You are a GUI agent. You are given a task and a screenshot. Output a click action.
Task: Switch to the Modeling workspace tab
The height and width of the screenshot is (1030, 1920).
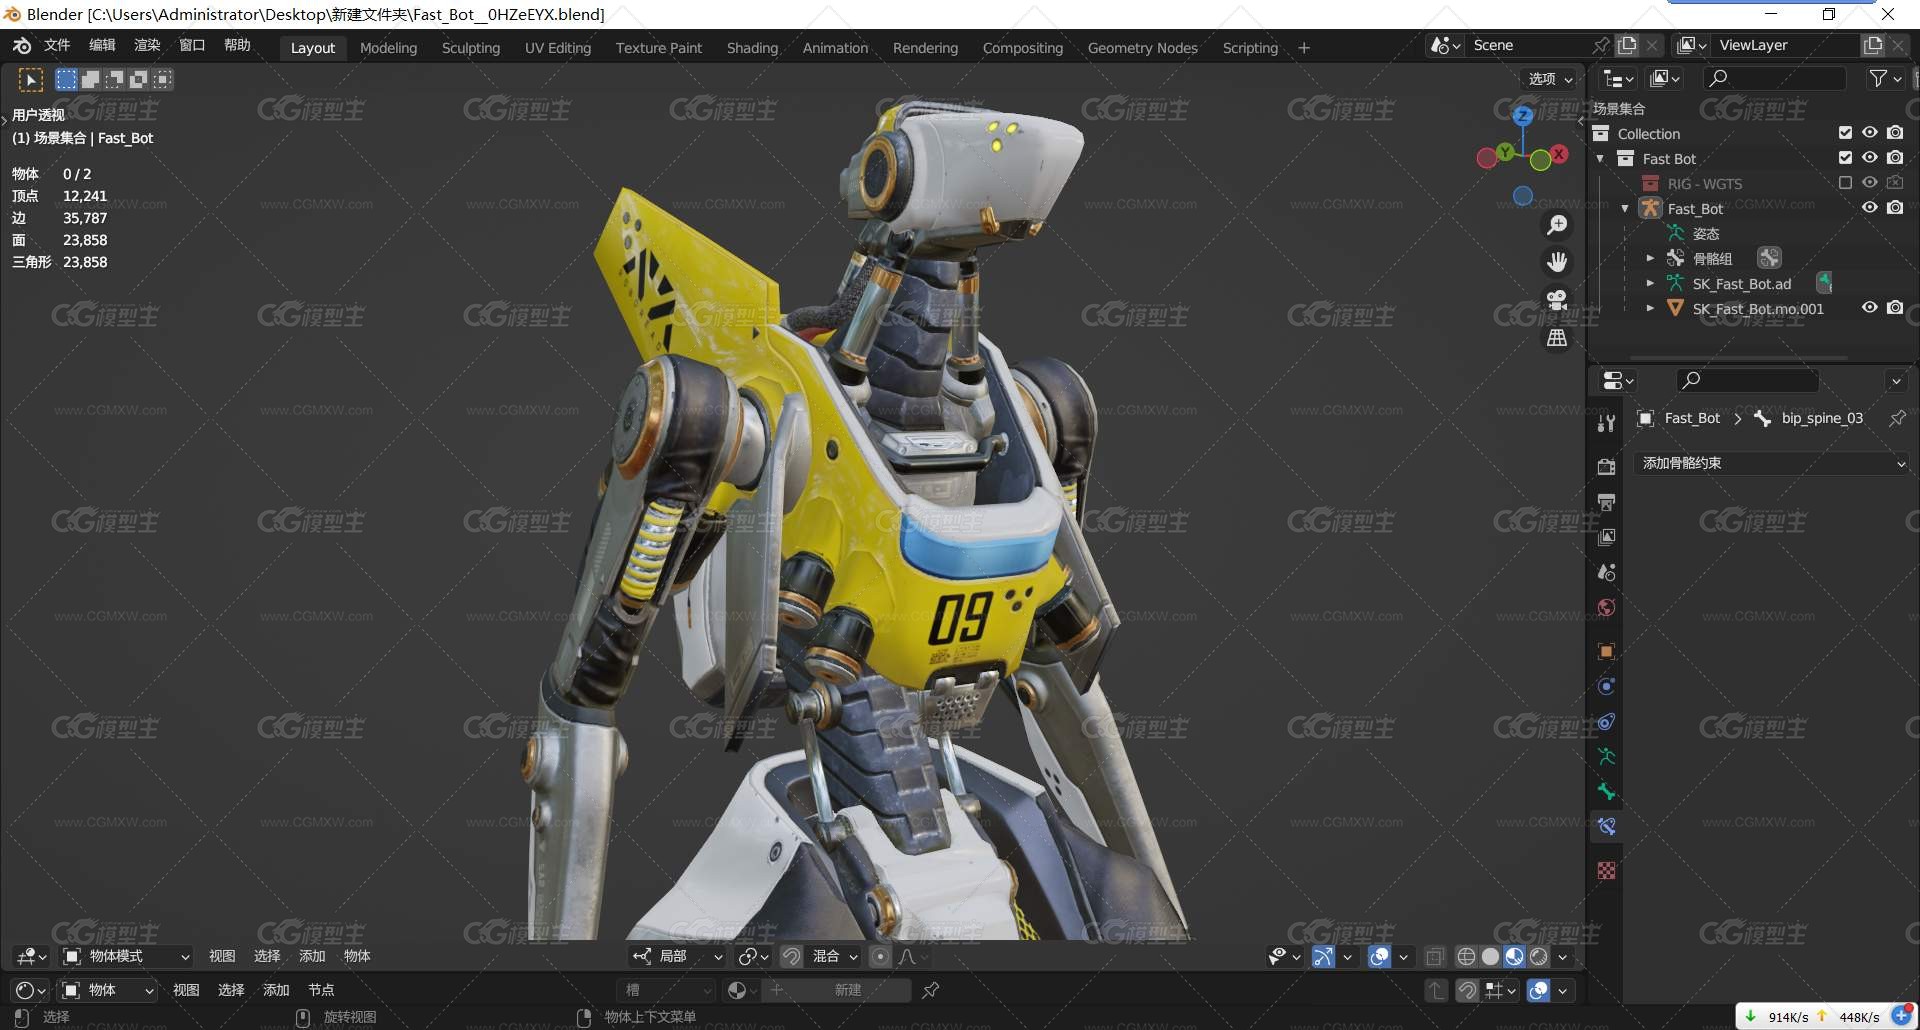coord(388,48)
